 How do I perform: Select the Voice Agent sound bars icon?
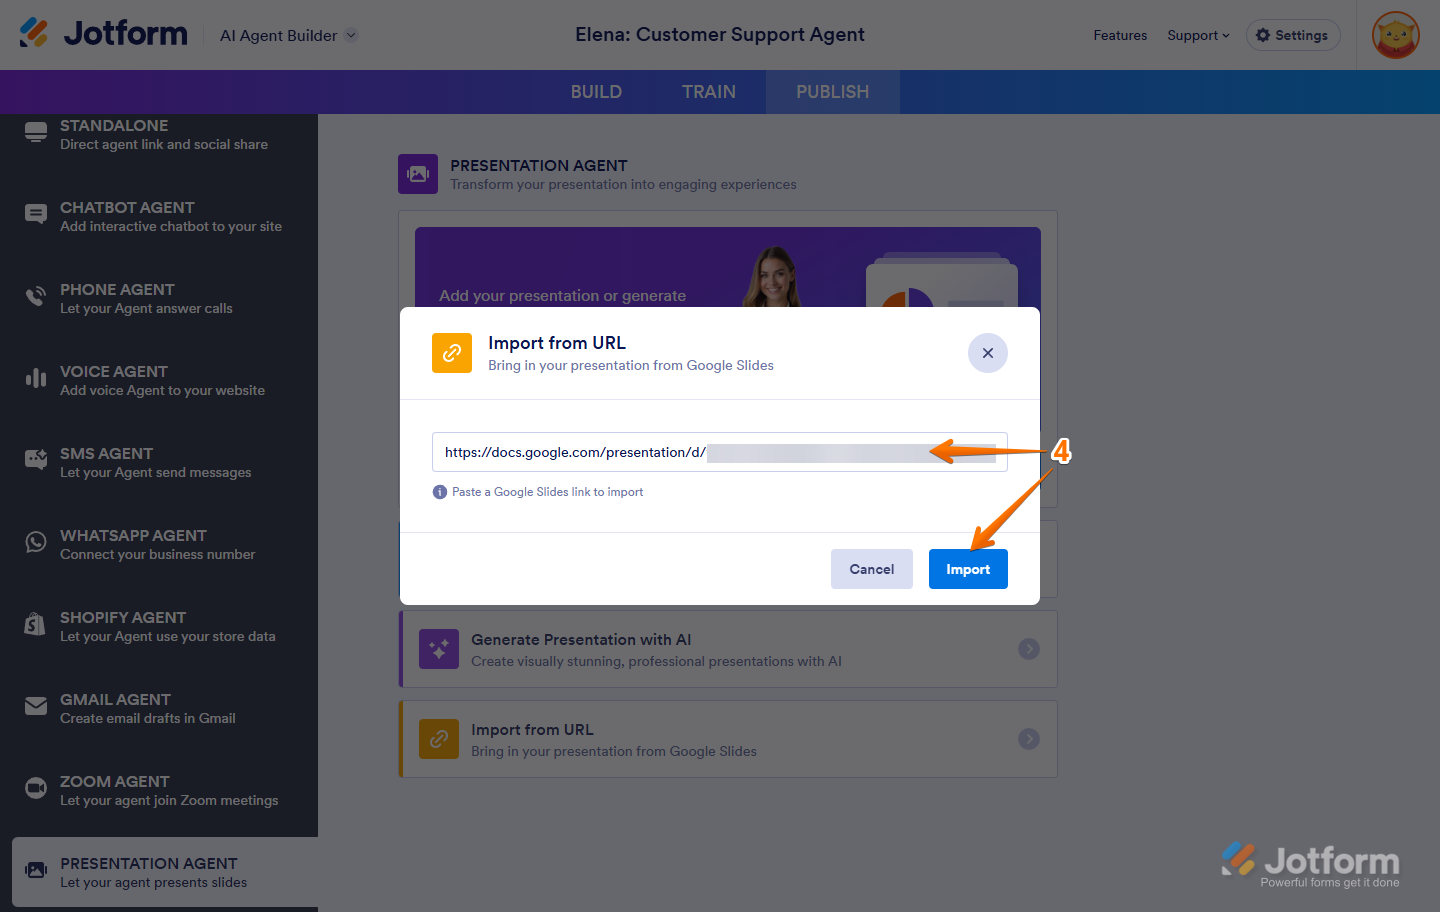pos(36,378)
